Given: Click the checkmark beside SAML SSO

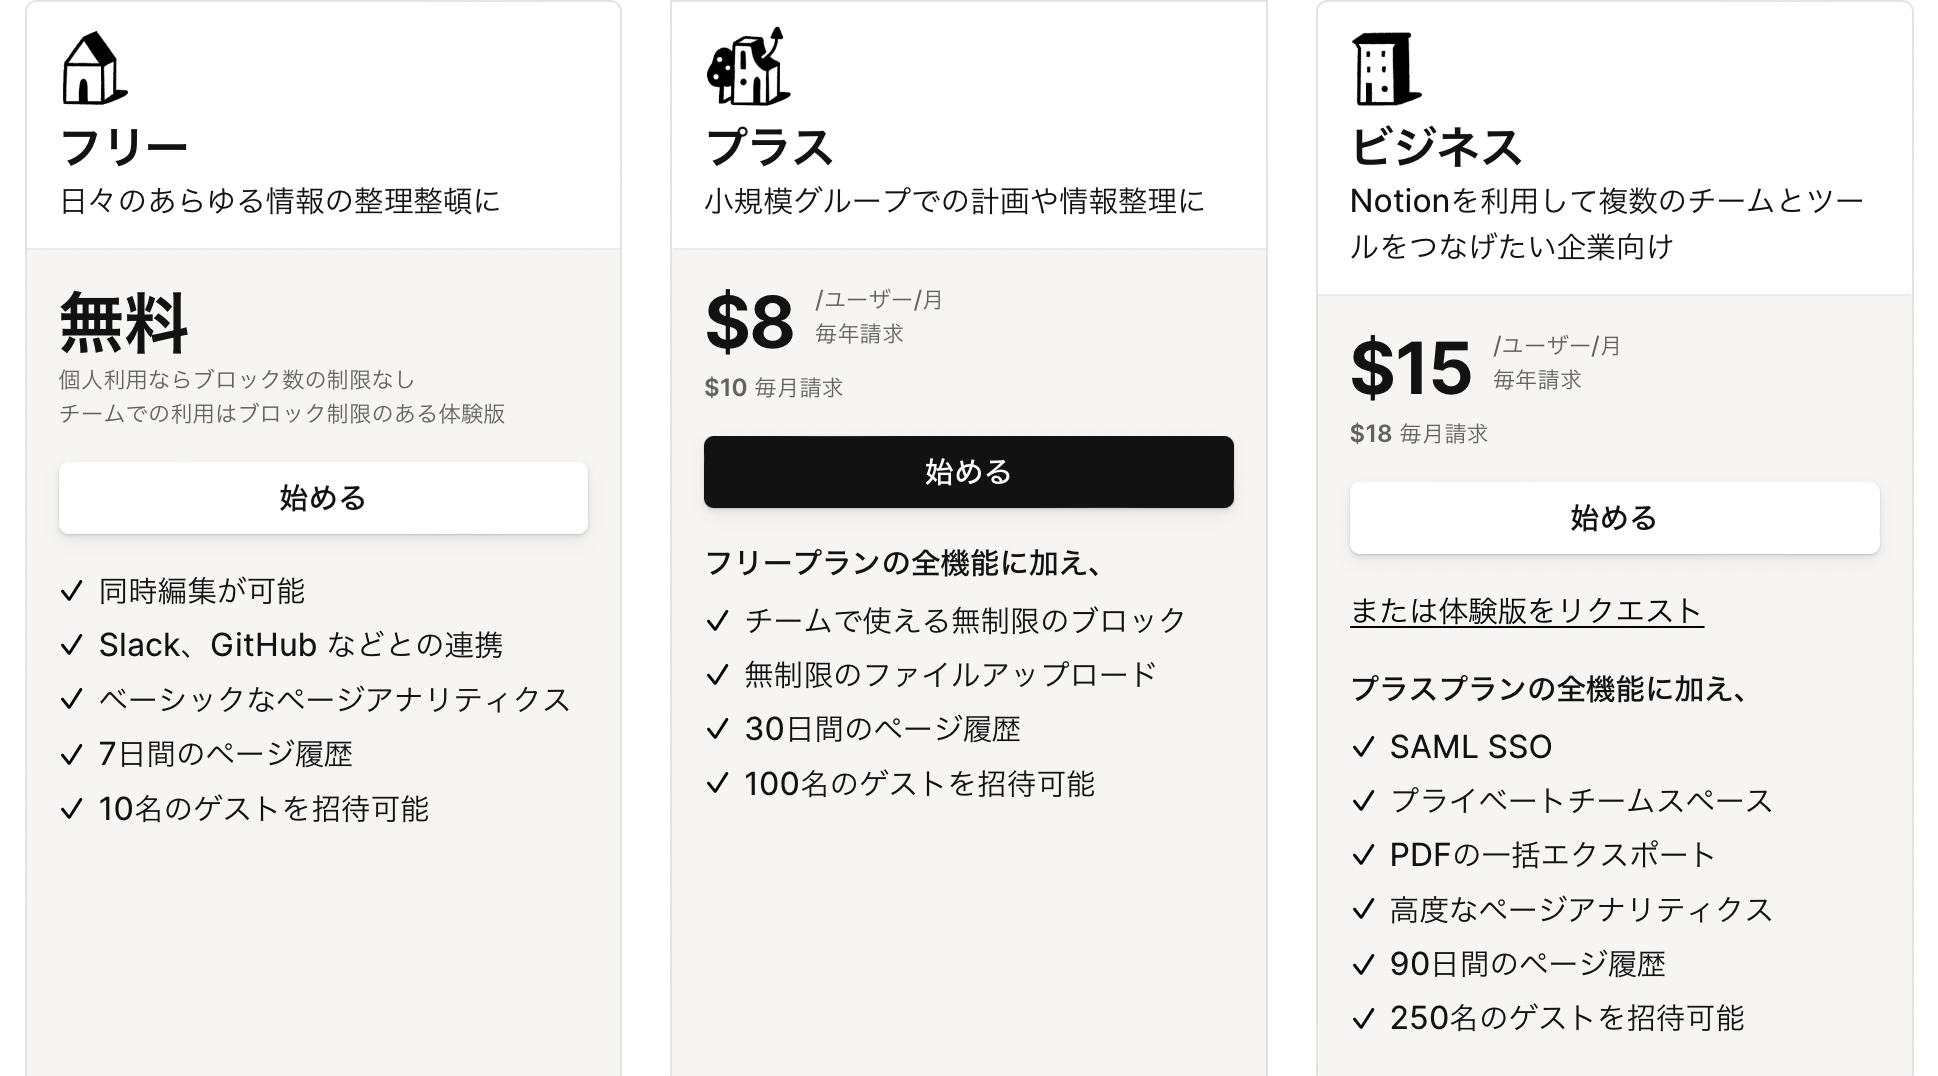Looking at the screenshot, I should [1363, 747].
